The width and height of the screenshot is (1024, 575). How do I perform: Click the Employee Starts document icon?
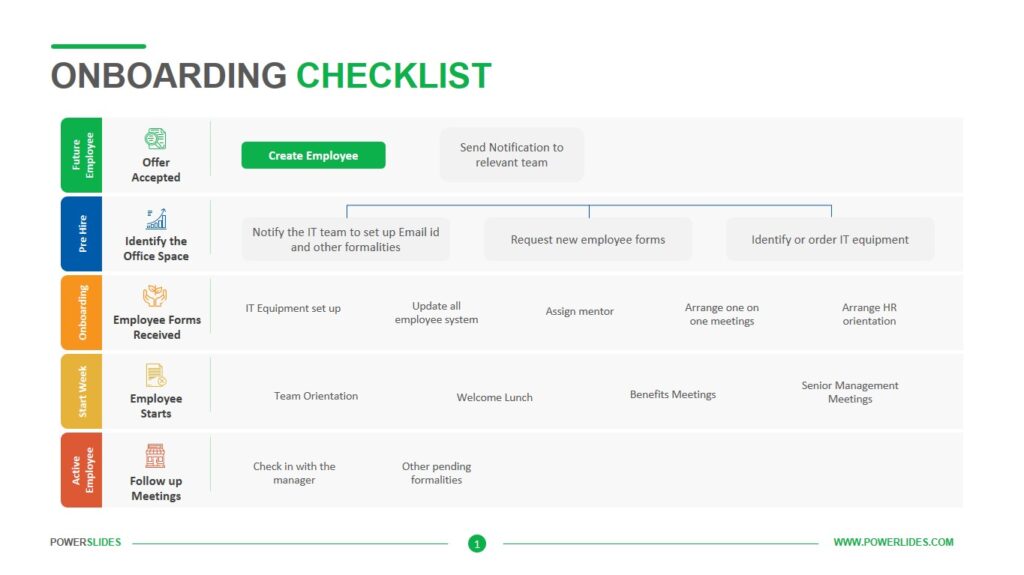tap(155, 376)
